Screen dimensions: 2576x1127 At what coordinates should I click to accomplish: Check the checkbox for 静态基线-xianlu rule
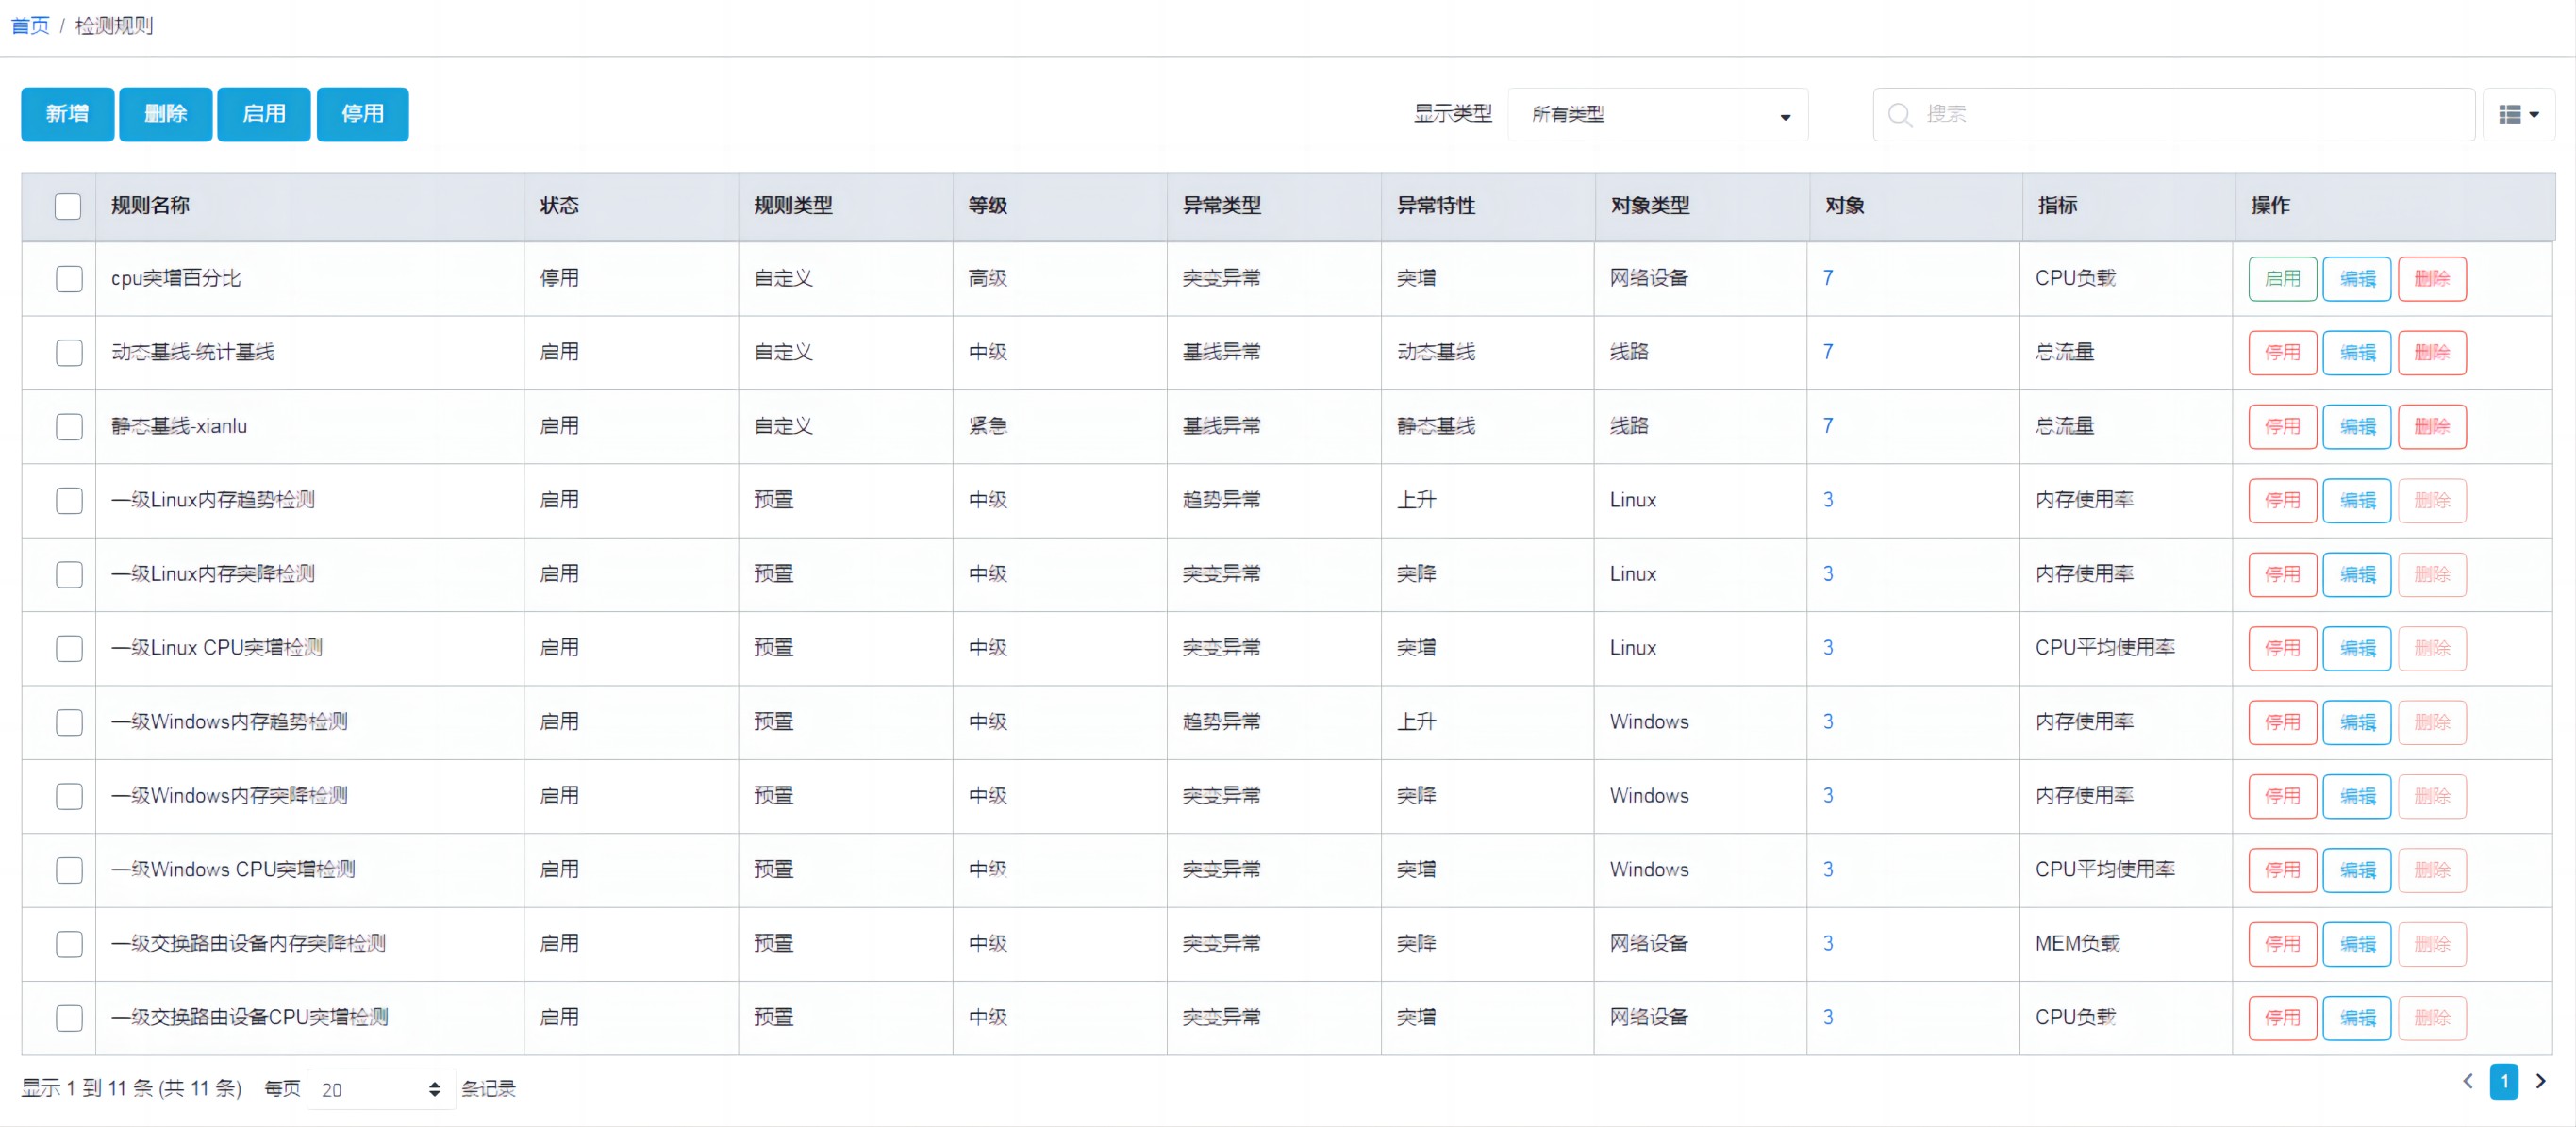click(69, 427)
